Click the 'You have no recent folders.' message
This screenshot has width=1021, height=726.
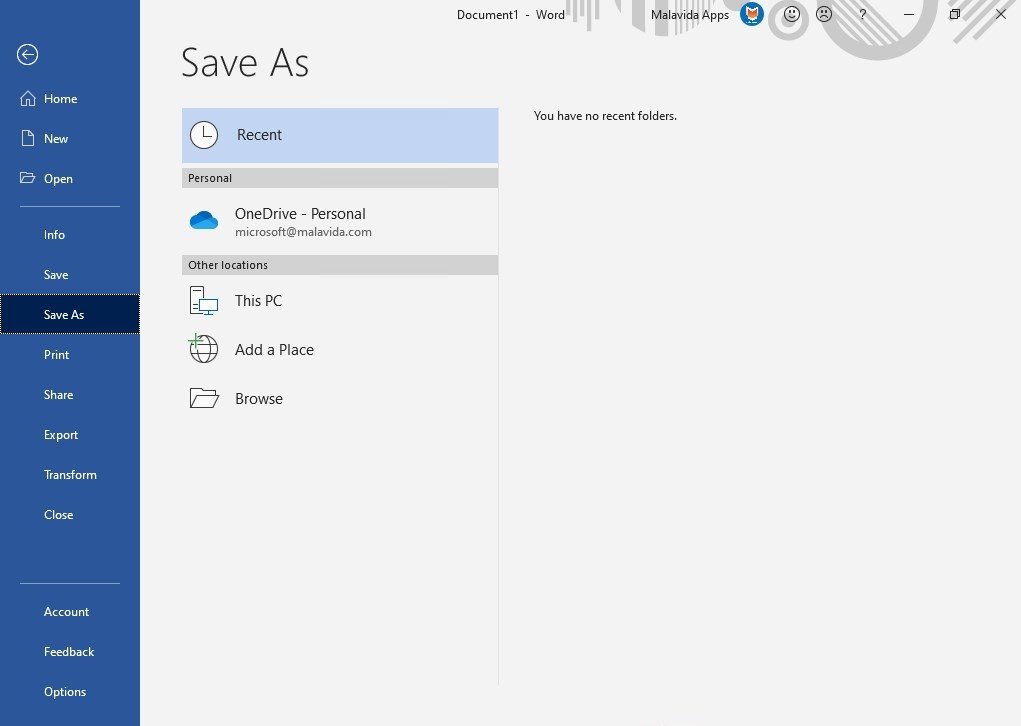click(x=605, y=116)
